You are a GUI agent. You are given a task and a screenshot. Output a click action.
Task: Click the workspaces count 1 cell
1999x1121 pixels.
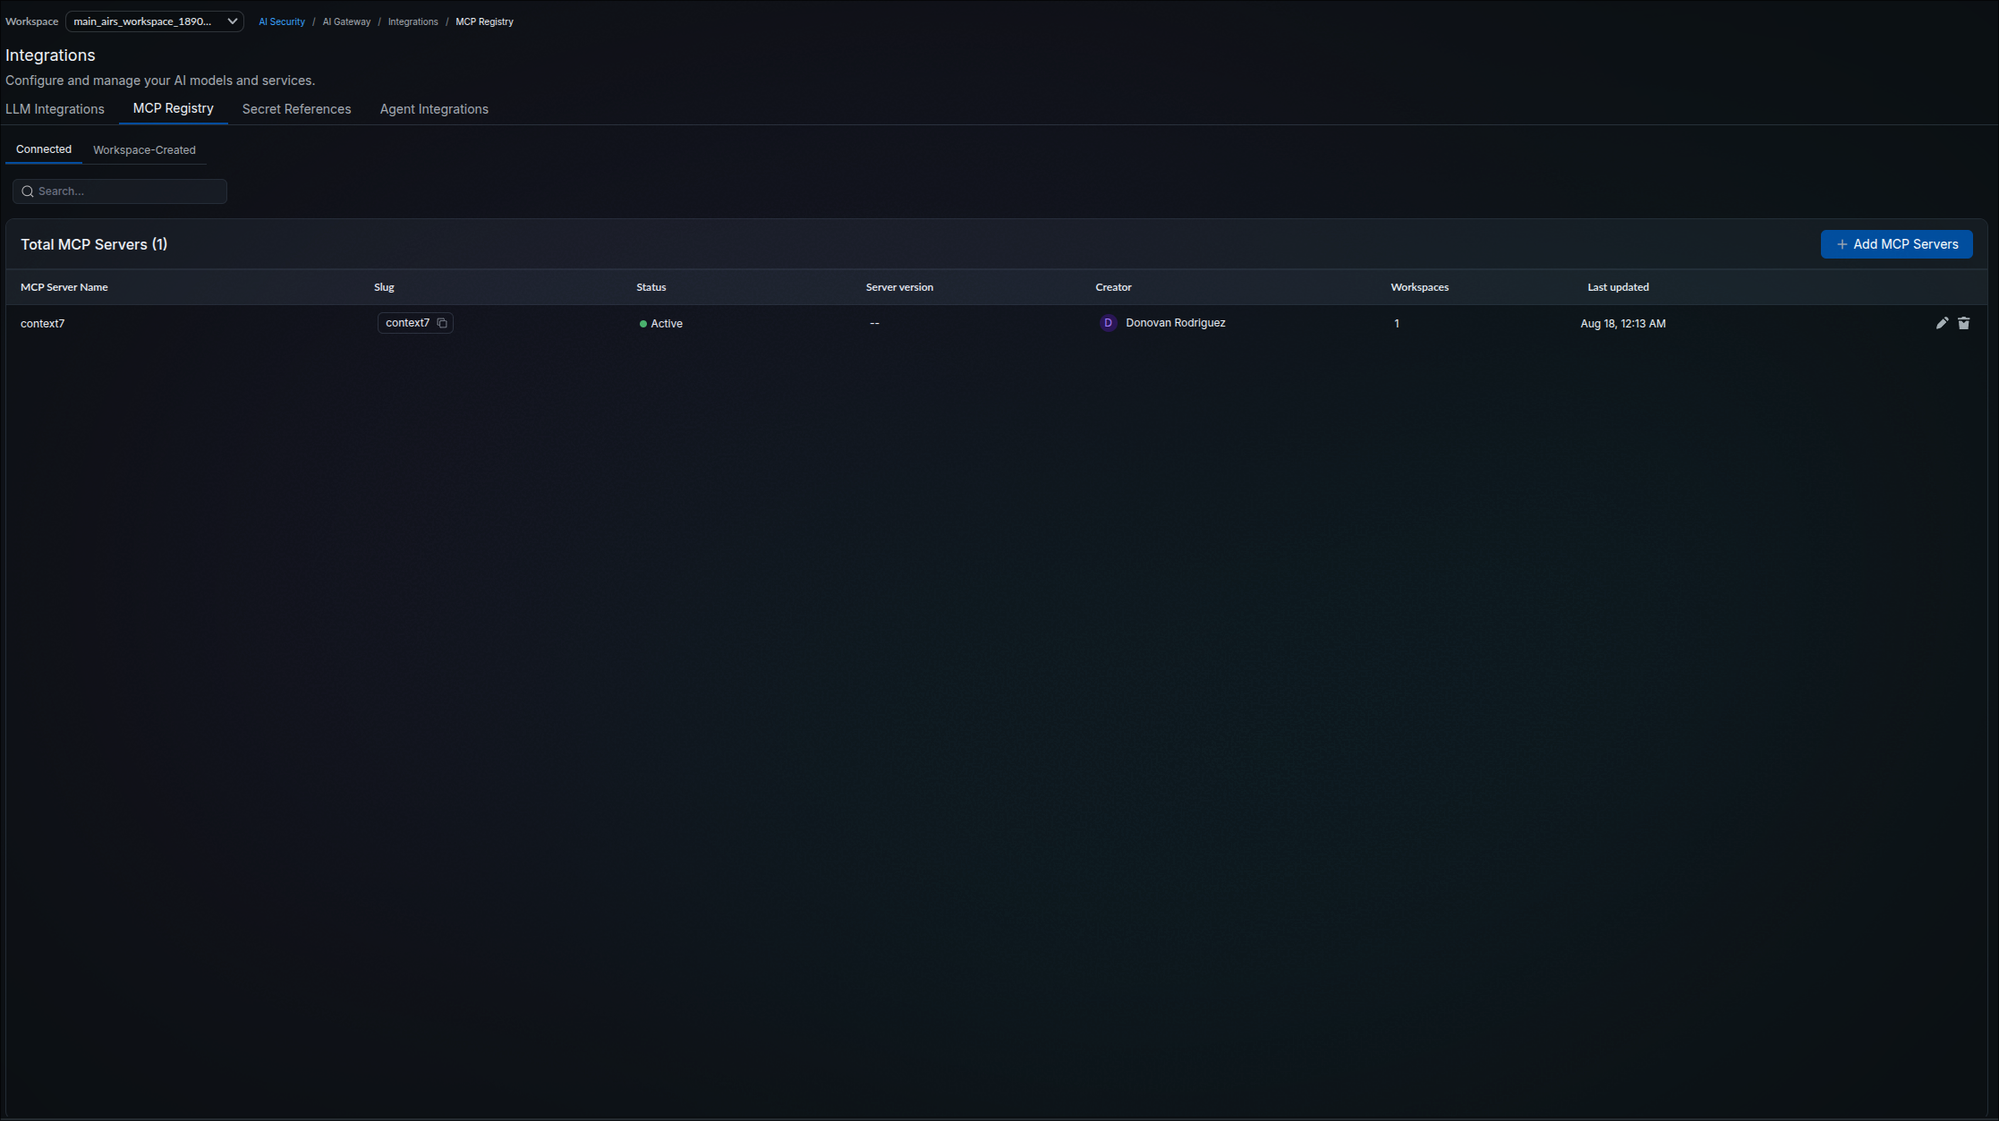(x=1396, y=324)
